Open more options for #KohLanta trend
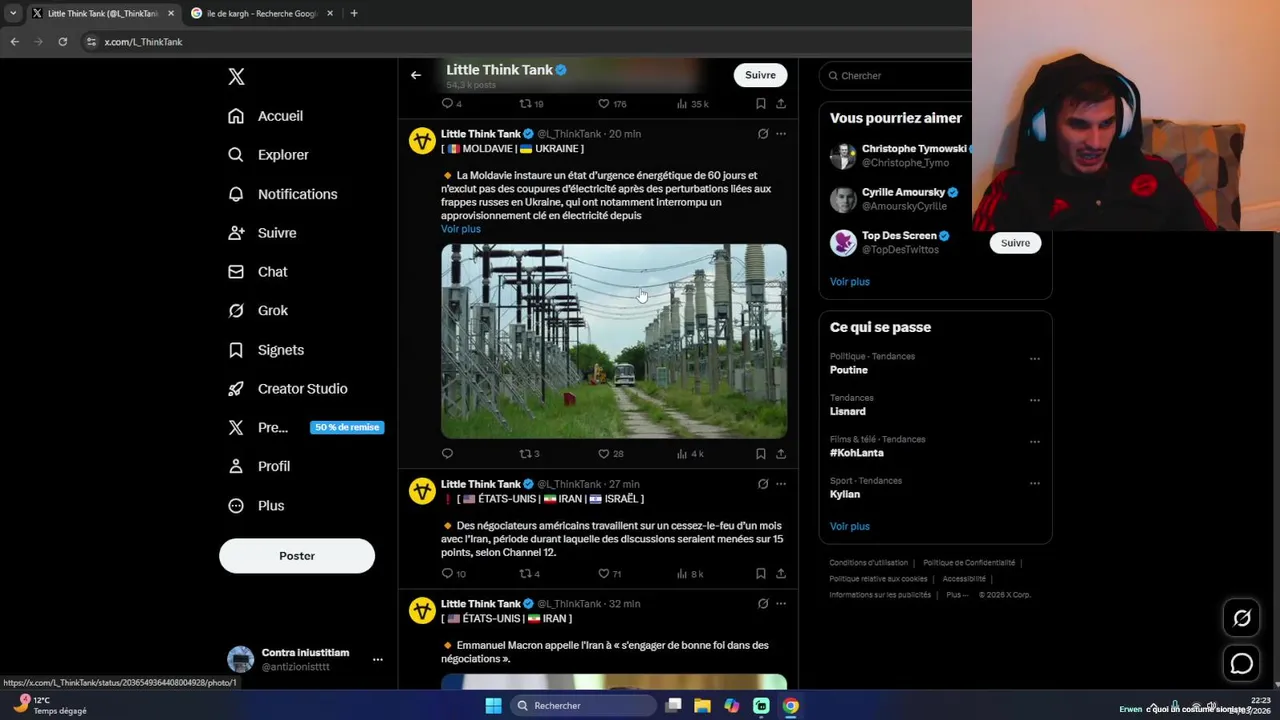Screen dimensions: 1280x720 point(1035,442)
